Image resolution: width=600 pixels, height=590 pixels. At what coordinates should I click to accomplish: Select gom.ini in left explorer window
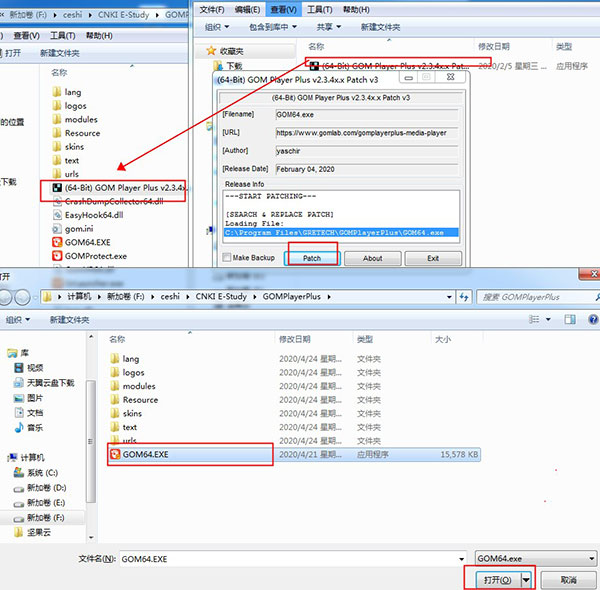(73, 229)
